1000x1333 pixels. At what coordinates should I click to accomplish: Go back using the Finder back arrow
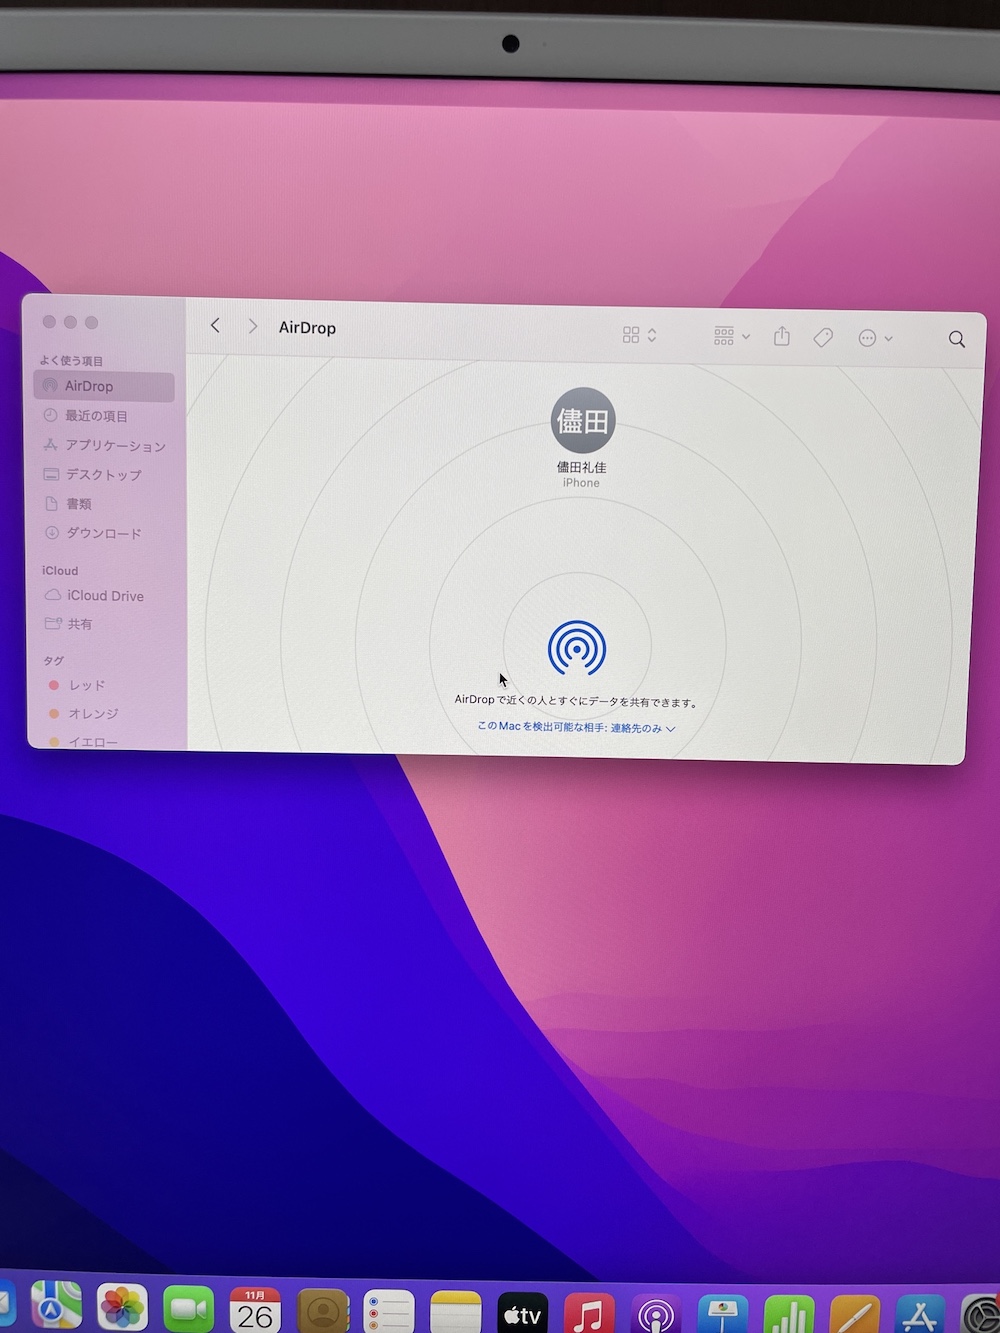[x=215, y=325]
